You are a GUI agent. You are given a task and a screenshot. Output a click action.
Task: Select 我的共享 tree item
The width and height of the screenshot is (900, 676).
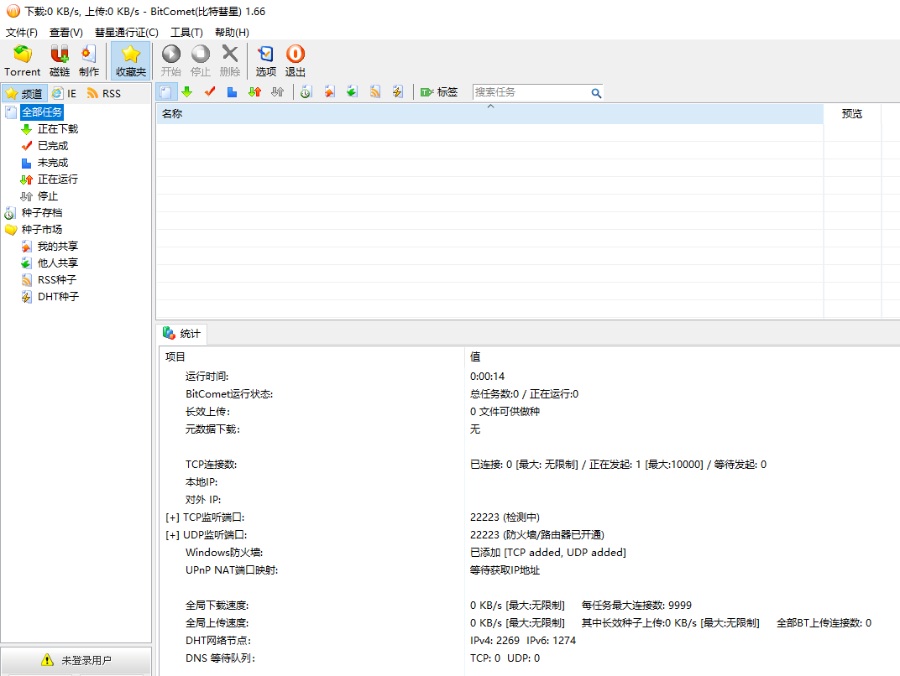click(57, 246)
